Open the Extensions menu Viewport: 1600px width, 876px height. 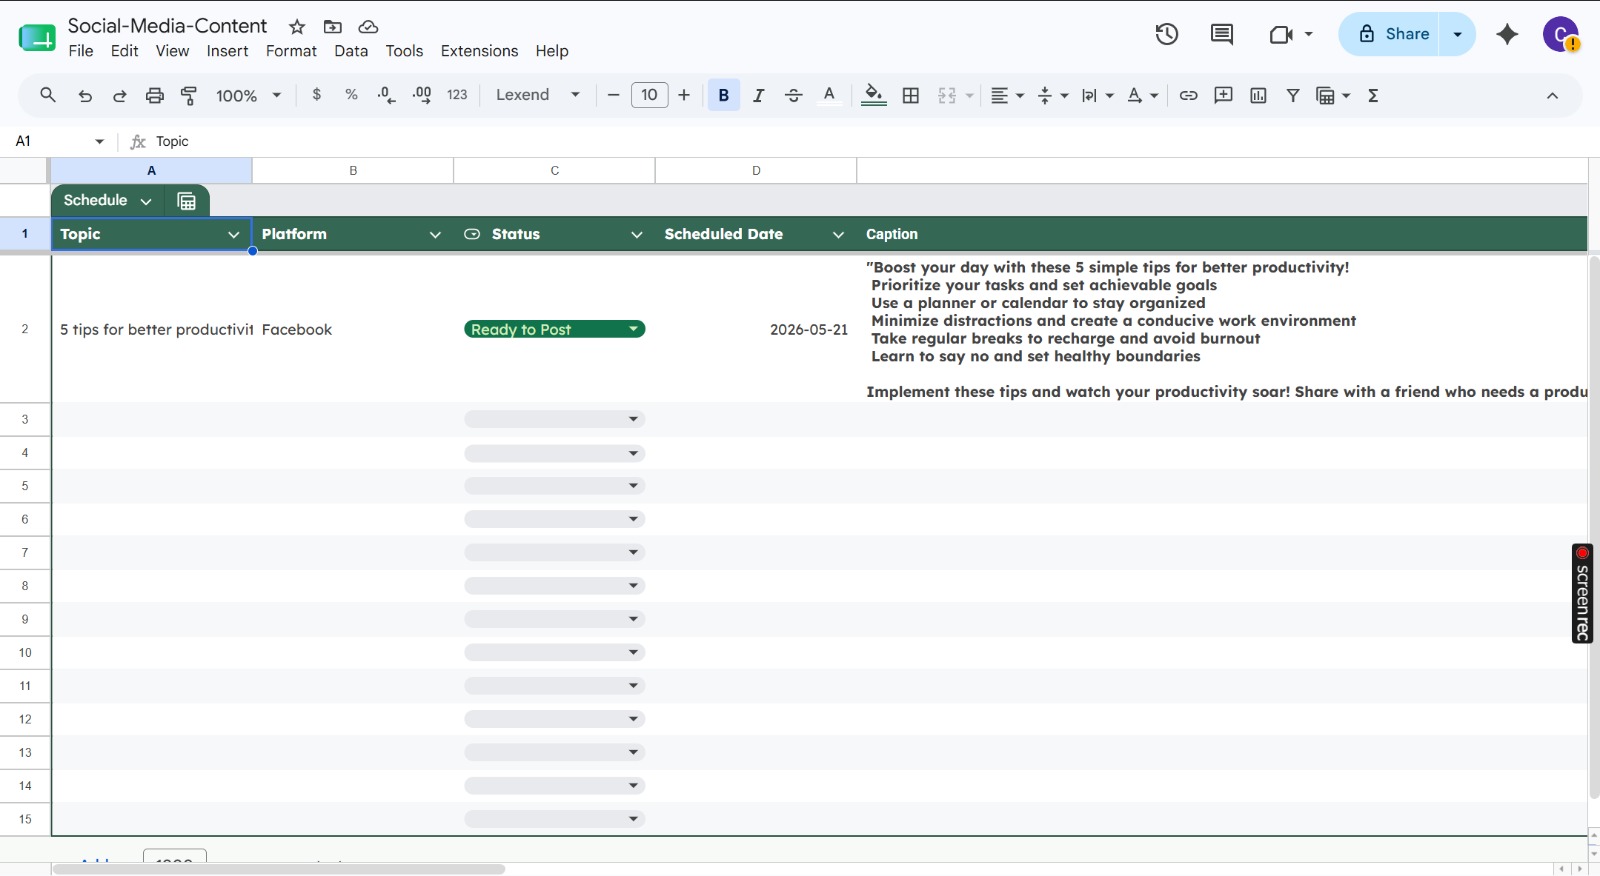tap(479, 51)
